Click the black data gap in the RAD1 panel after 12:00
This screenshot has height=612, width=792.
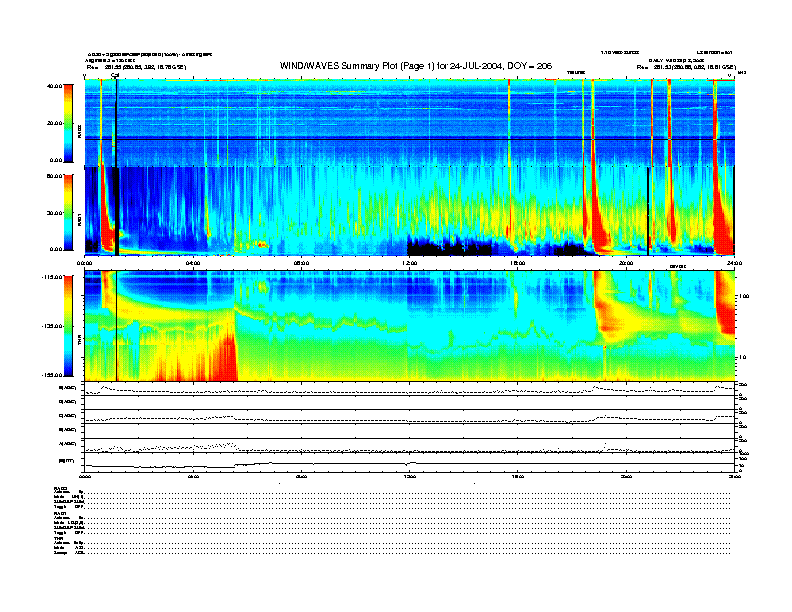click(x=450, y=245)
